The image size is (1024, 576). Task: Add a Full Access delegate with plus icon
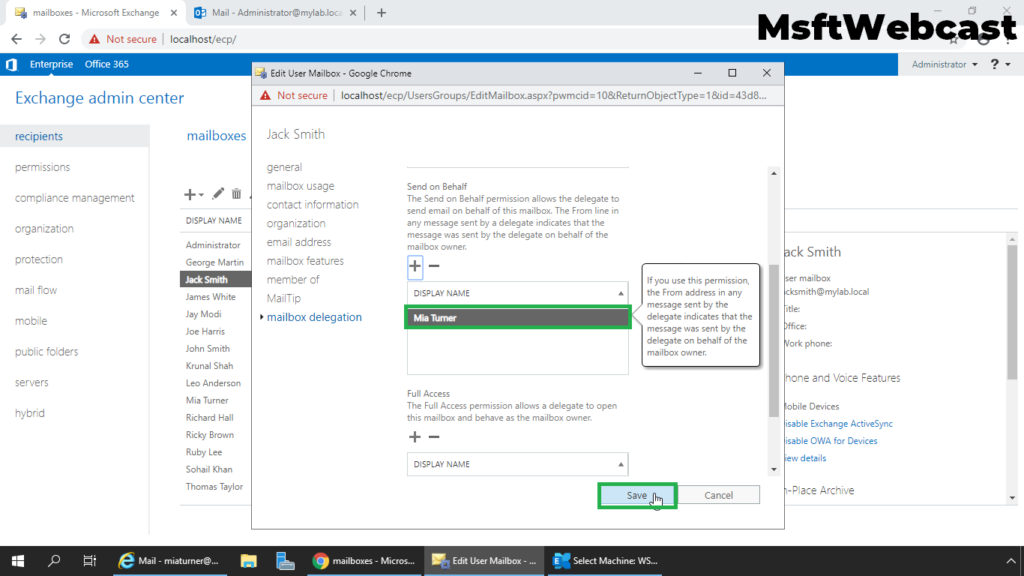point(415,437)
